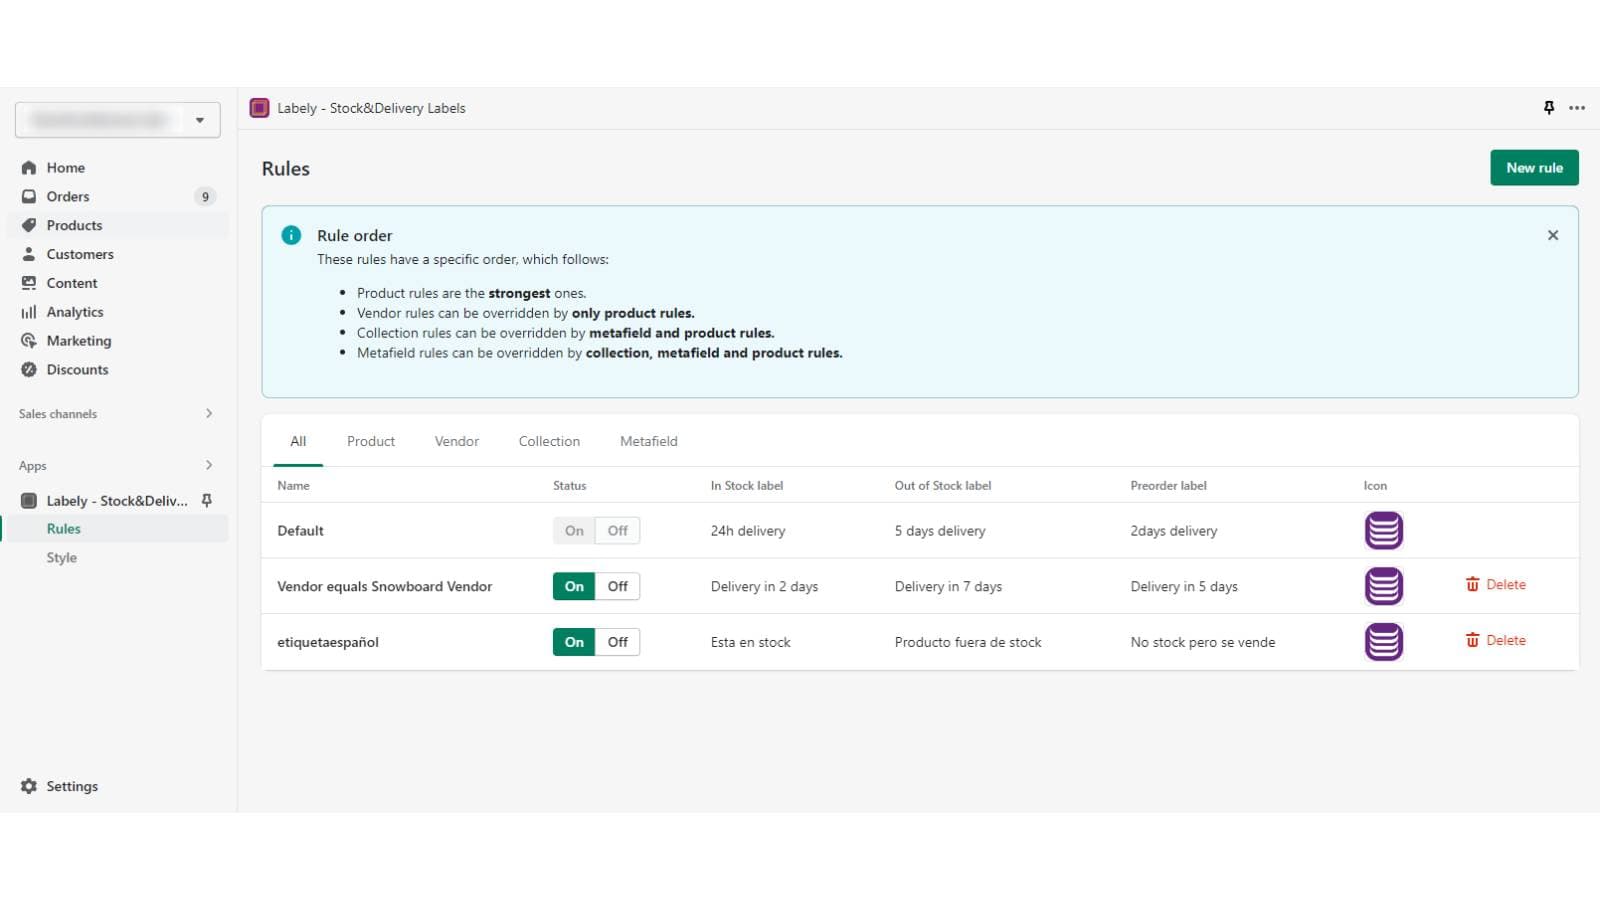Screen dimensions: 1600x900
Task: Create a rule with the New rule button
Action: [x=1534, y=167]
